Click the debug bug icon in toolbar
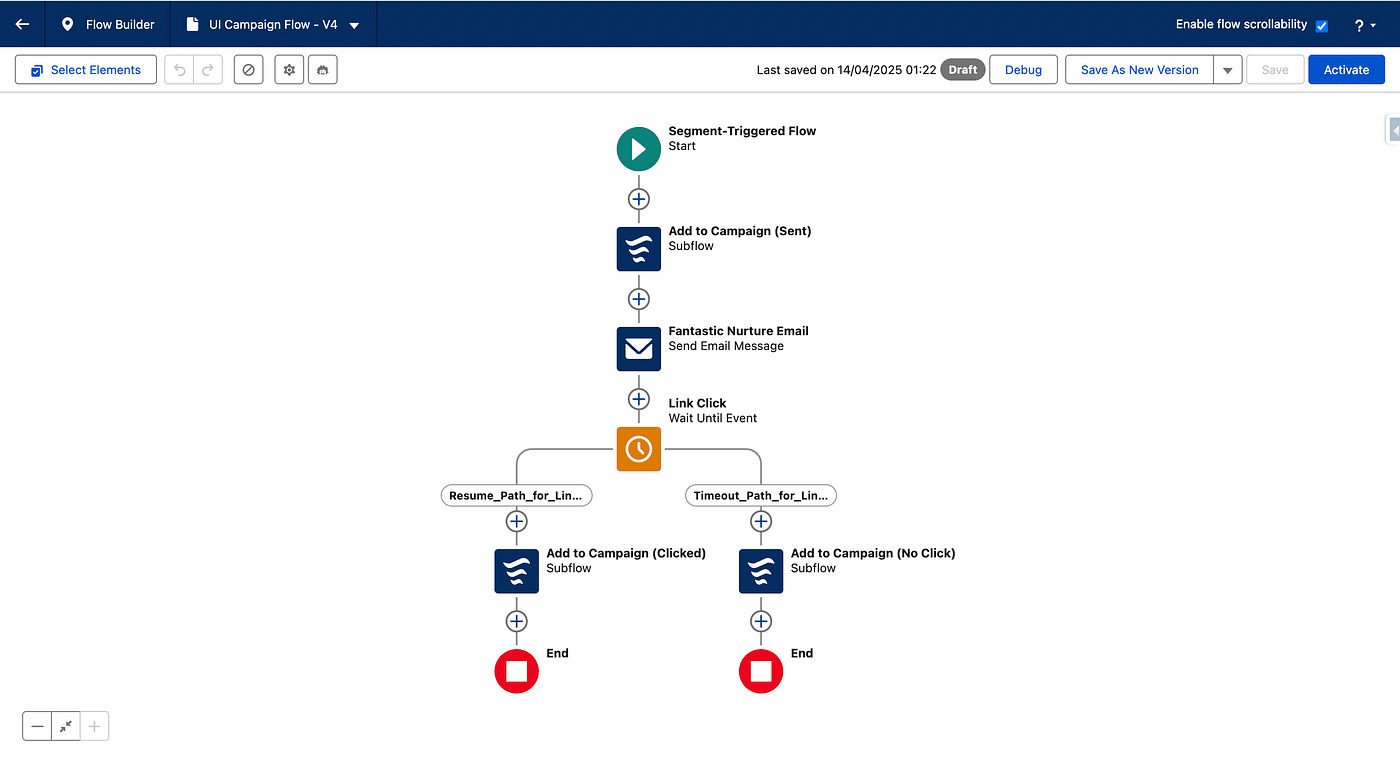 [x=323, y=70]
